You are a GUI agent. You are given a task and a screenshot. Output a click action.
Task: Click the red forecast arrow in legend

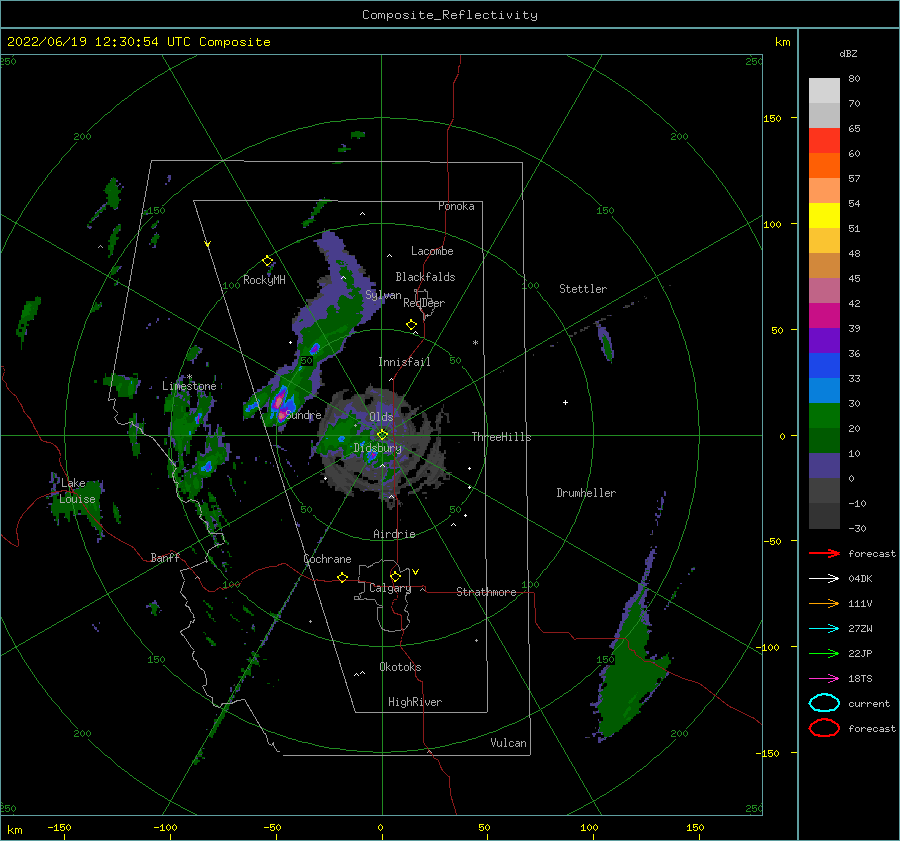(x=824, y=553)
